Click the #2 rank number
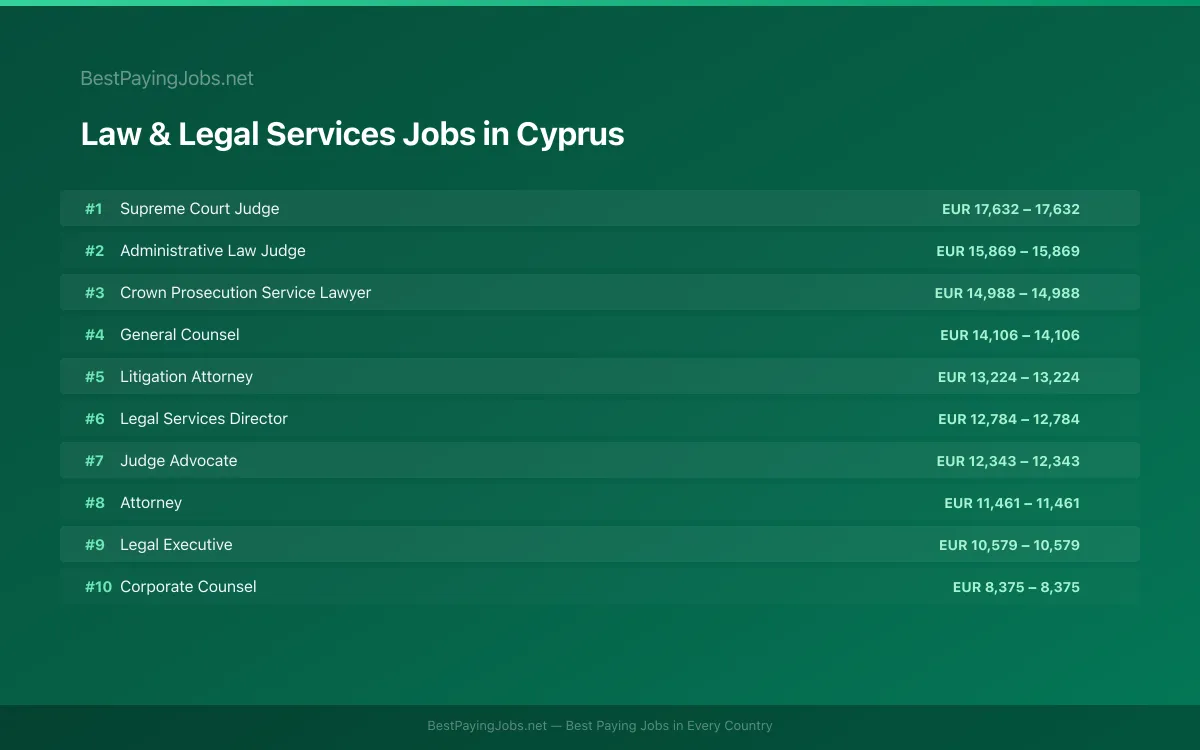Viewport: 1200px width, 750px height. (x=94, y=251)
